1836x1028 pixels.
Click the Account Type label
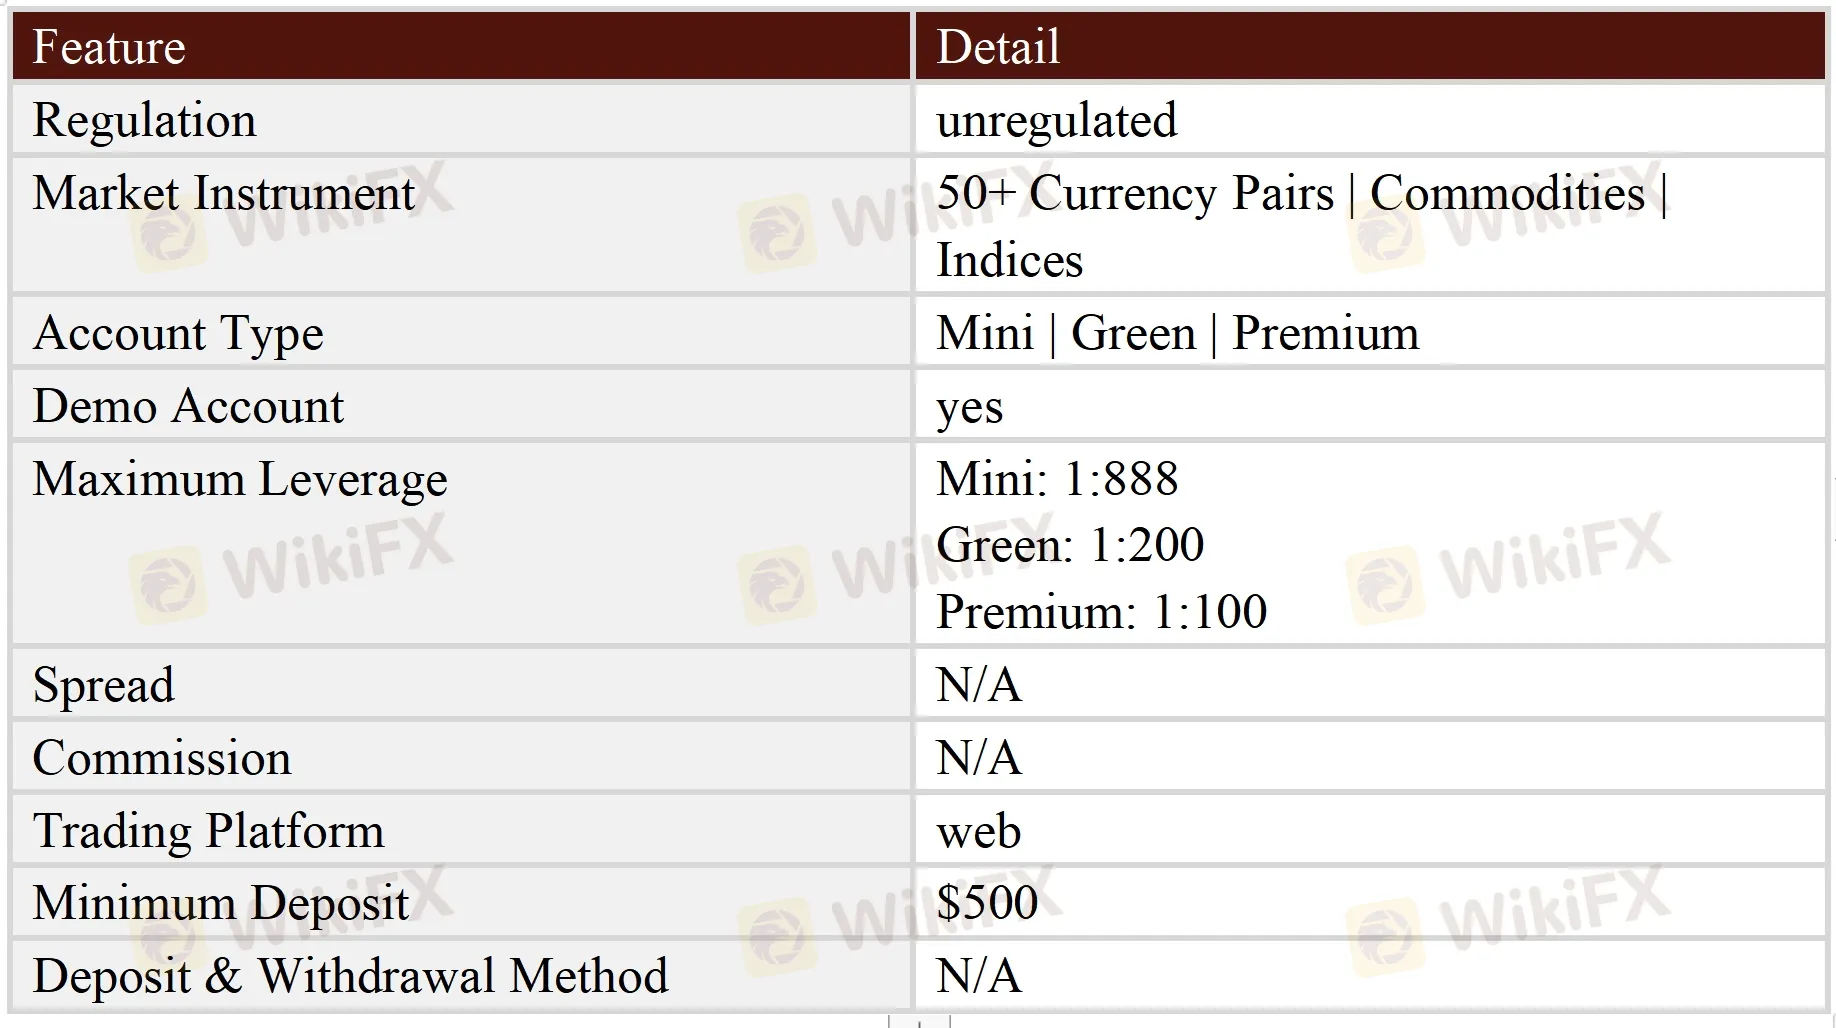click(178, 333)
